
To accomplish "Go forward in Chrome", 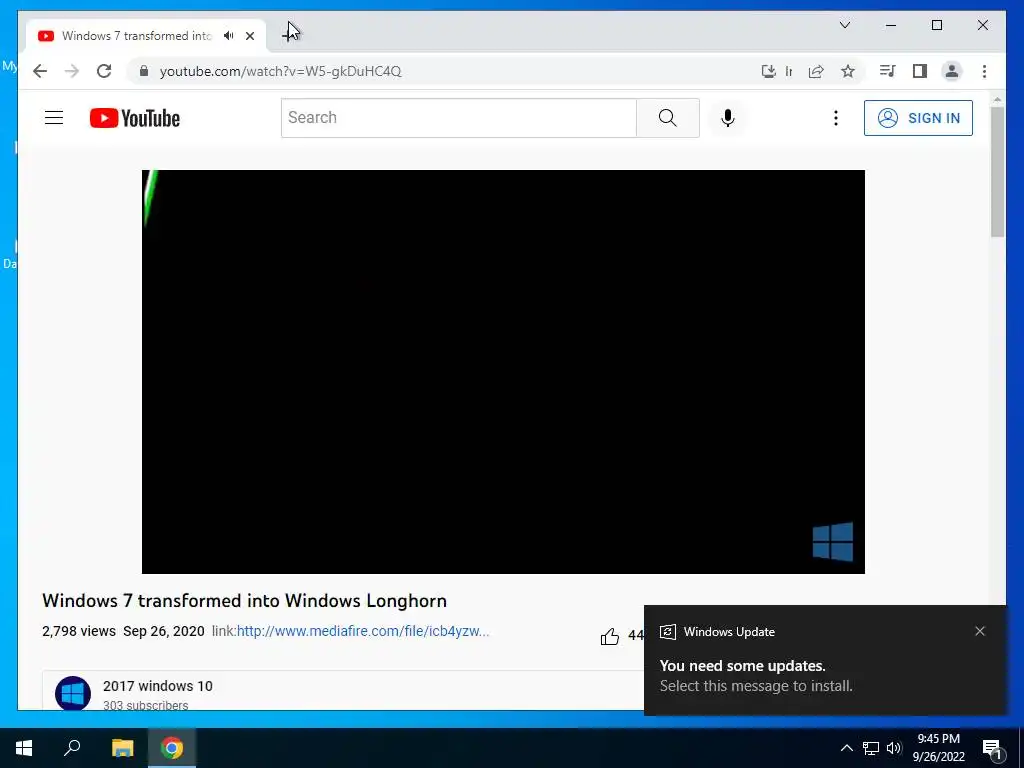I will (x=72, y=71).
